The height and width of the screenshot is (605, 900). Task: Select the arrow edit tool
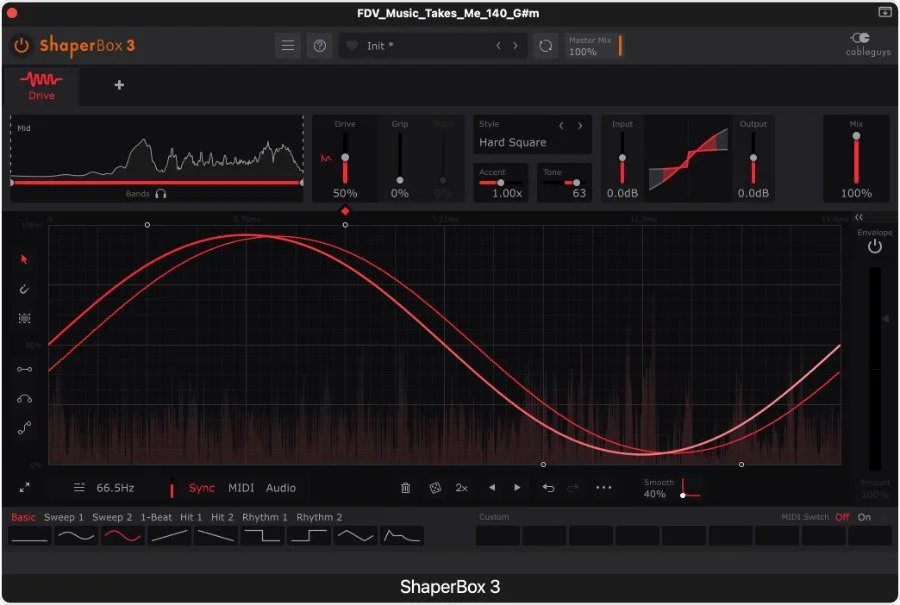(x=24, y=258)
